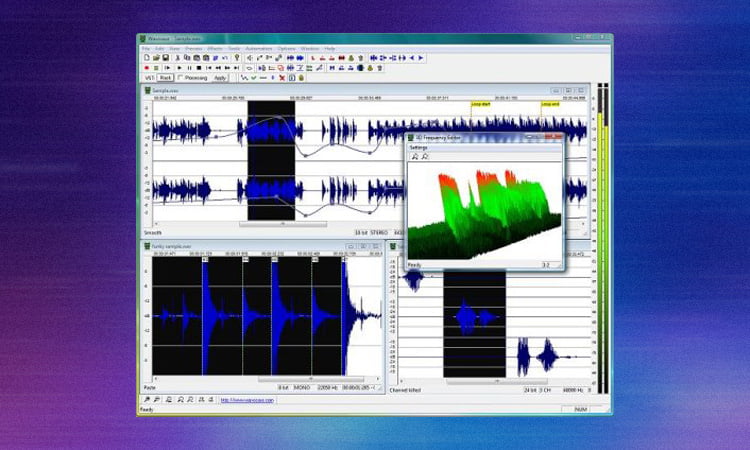Viewport: 750px width, 450px height.
Task: Toggle the VST button
Action: coord(148,77)
